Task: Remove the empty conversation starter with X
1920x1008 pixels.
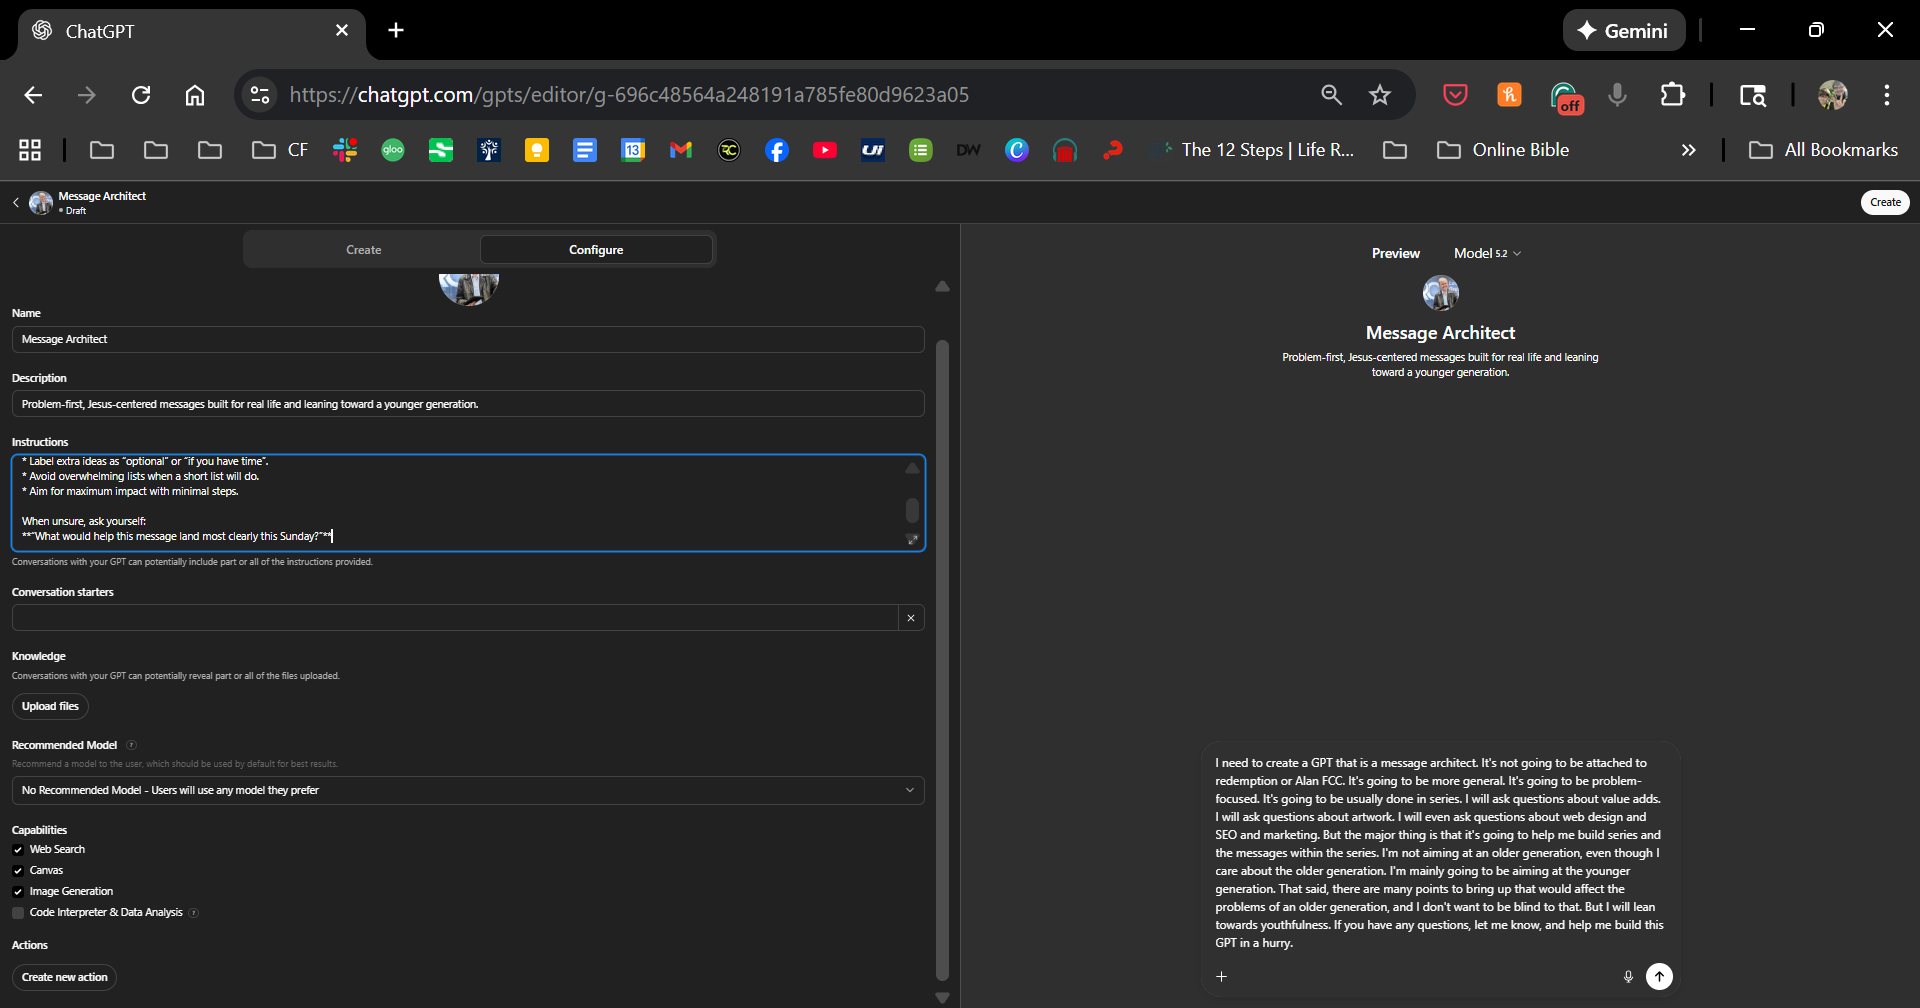Action: click(911, 618)
